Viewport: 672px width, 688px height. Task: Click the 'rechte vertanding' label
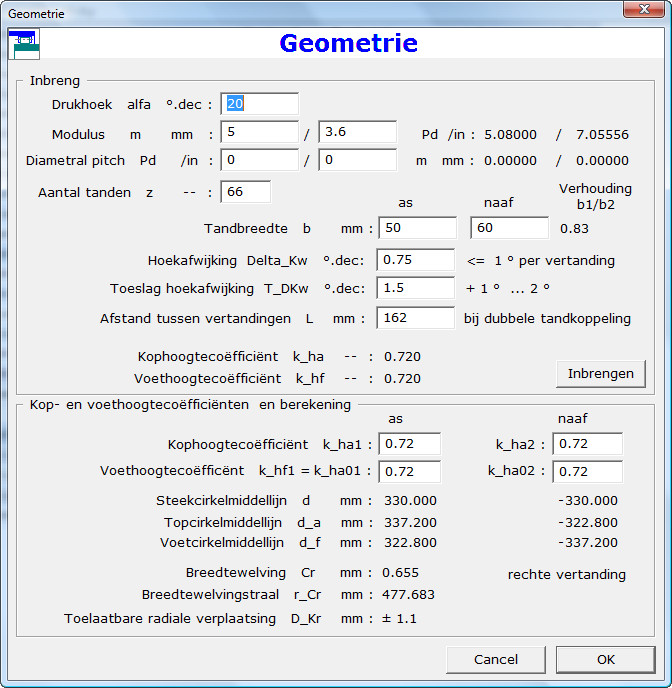pos(567,574)
